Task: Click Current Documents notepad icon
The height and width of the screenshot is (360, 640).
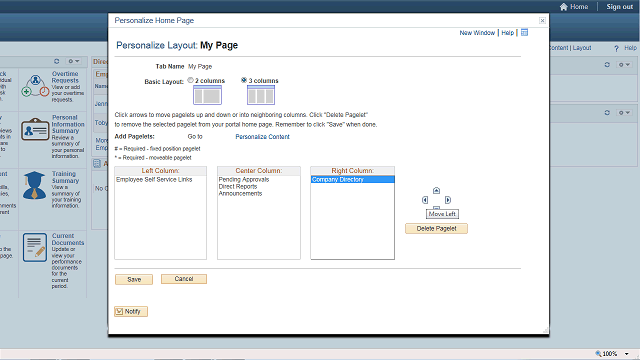Action: click(35, 247)
